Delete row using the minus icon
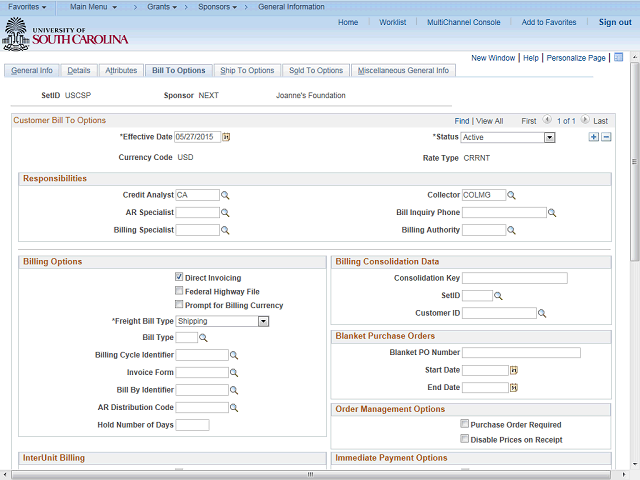Screen dimensions: 640x480 point(606,137)
